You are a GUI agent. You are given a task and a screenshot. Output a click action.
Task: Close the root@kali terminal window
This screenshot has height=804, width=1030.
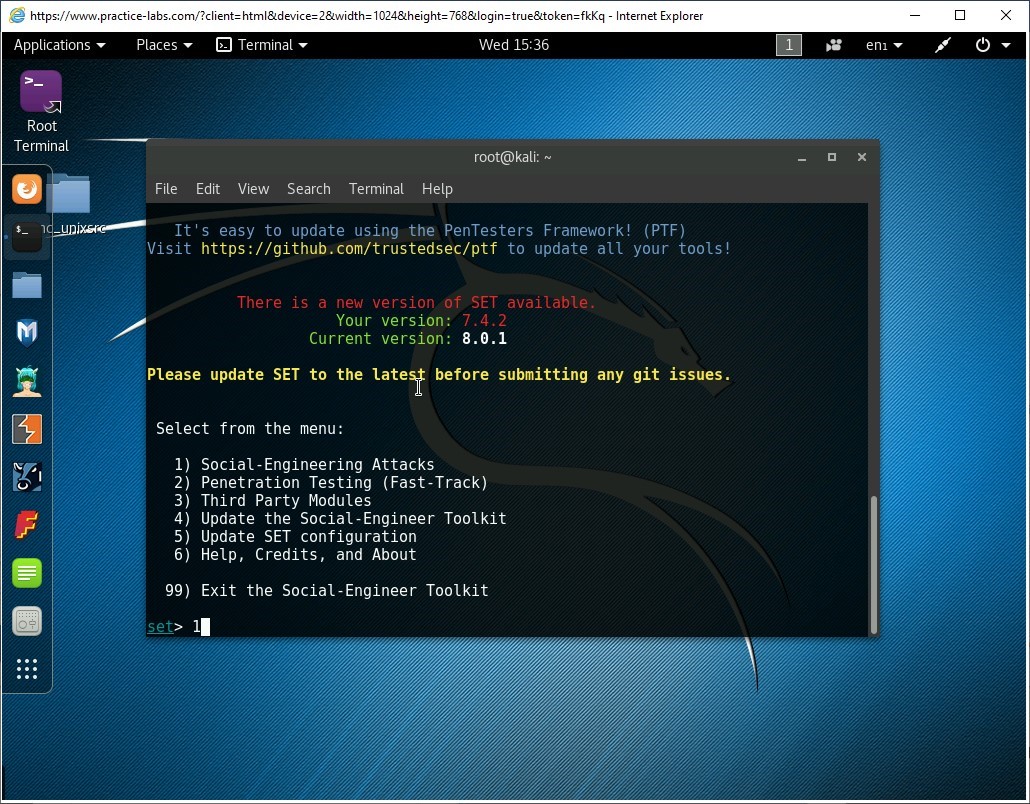click(862, 158)
